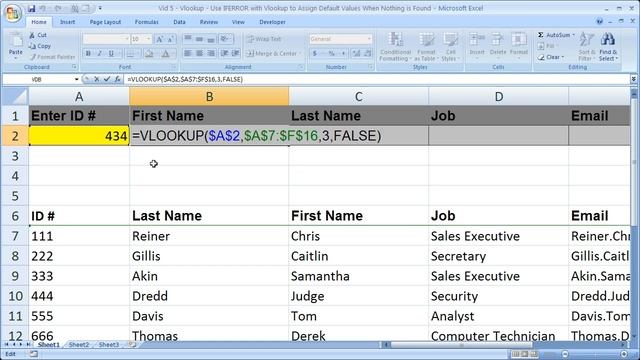Open the General number format dropdown
640x360 pixels.
pyautogui.click(x=369, y=39)
